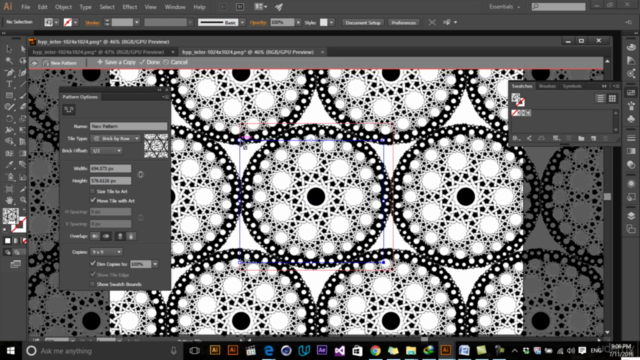
Task: Open Preferences from control bar
Action: point(404,22)
